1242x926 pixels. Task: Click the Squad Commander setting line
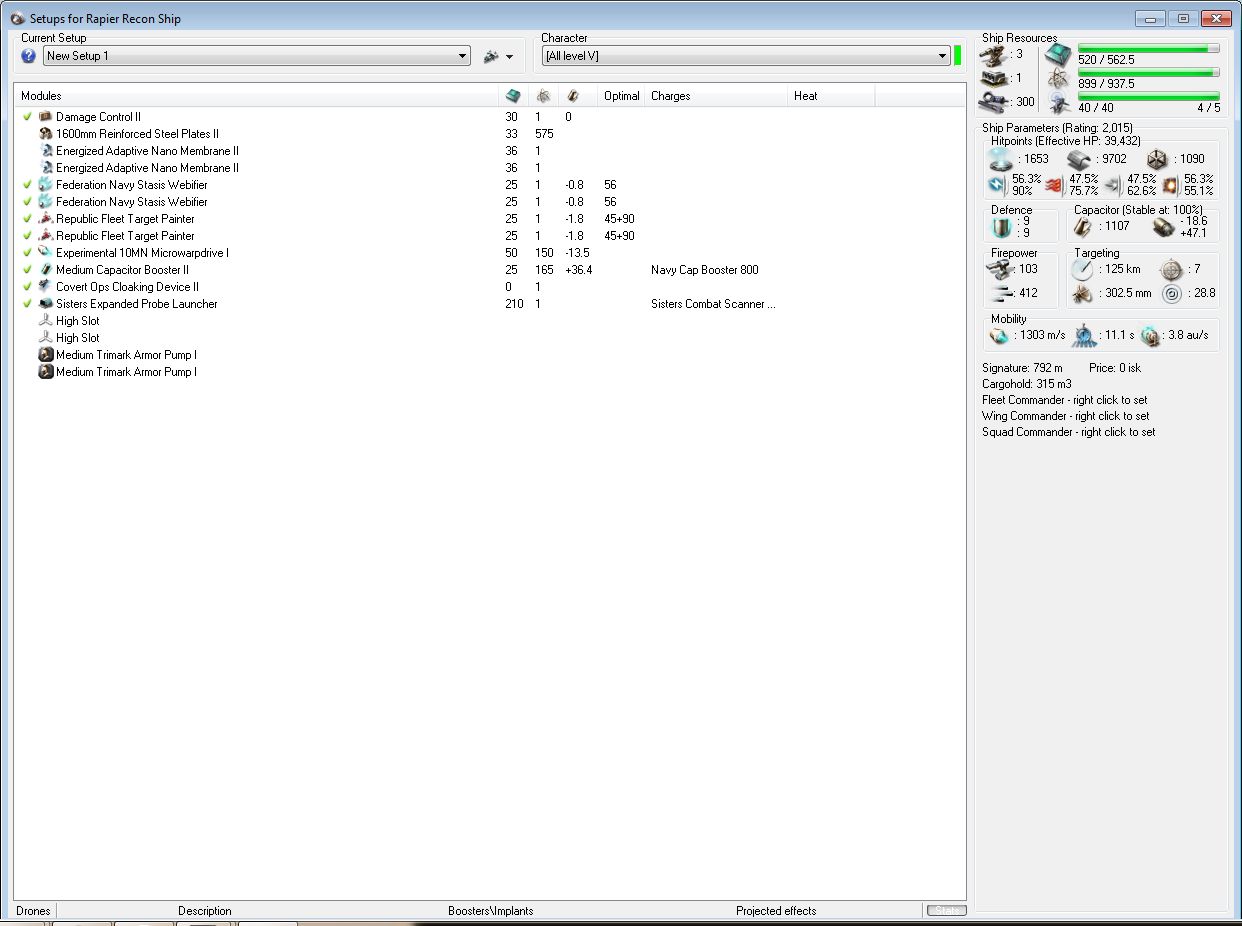tap(1068, 432)
